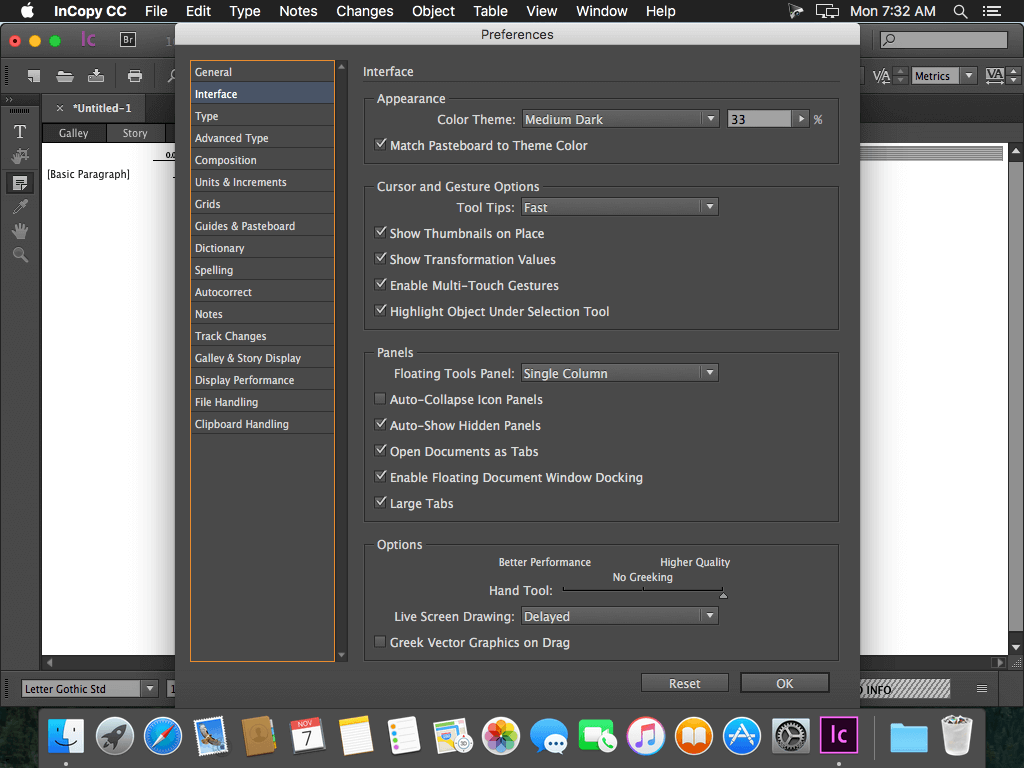
Task: Toggle Match Pasteboard to Theme Color
Action: click(x=380, y=145)
